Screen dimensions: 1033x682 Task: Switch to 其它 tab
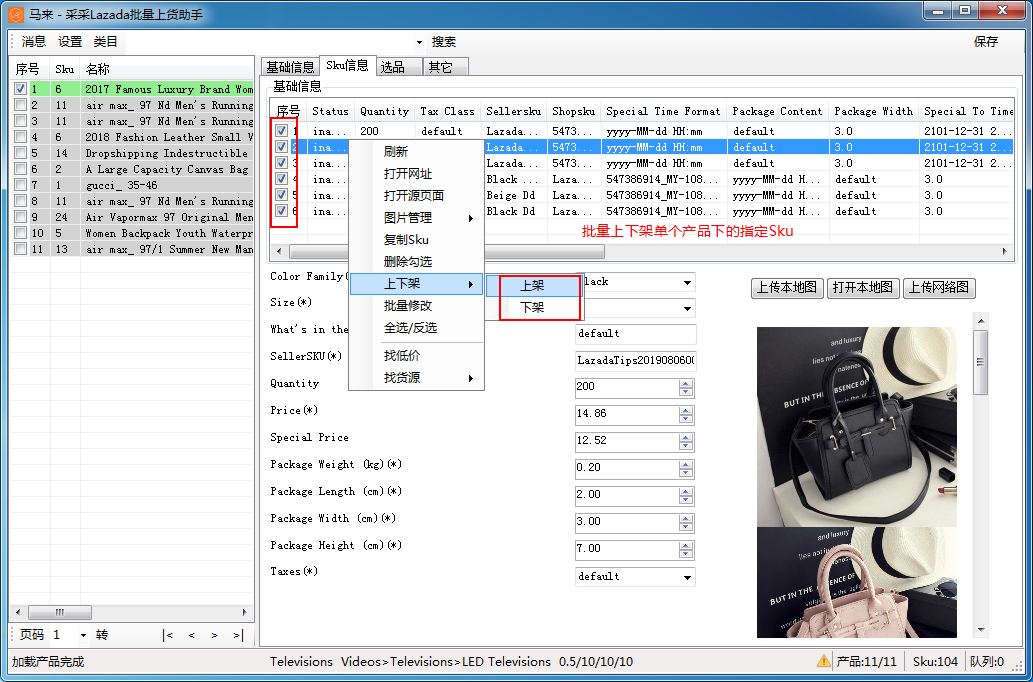pos(446,67)
